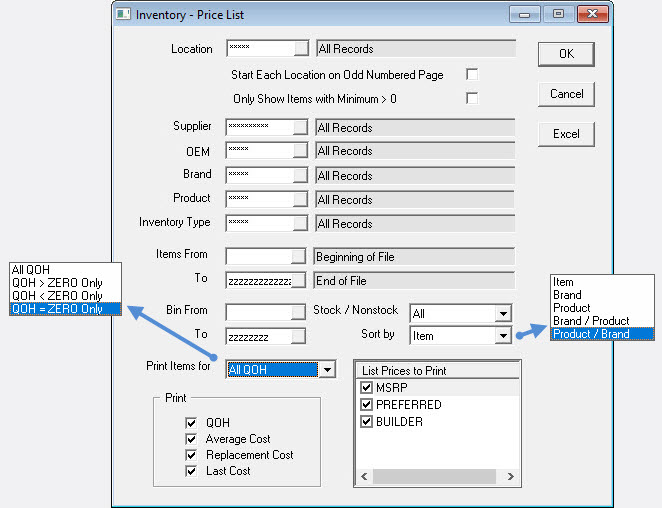This screenshot has width=662, height=508.
Task: Click the Inventory Price List window icon
Action: 123,14
